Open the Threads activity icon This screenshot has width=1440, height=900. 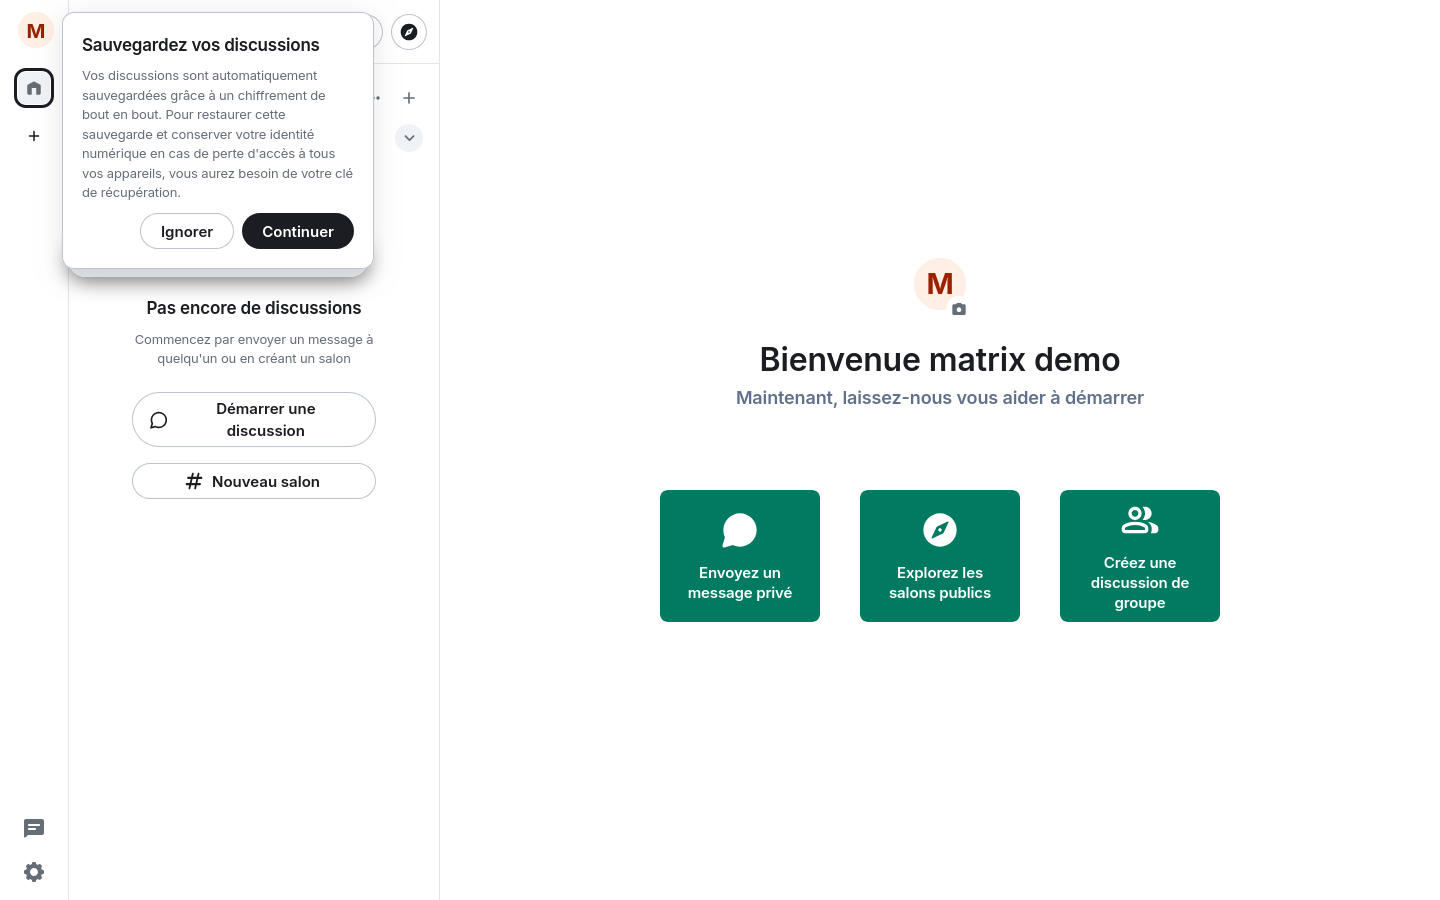[x=34, y=828]
